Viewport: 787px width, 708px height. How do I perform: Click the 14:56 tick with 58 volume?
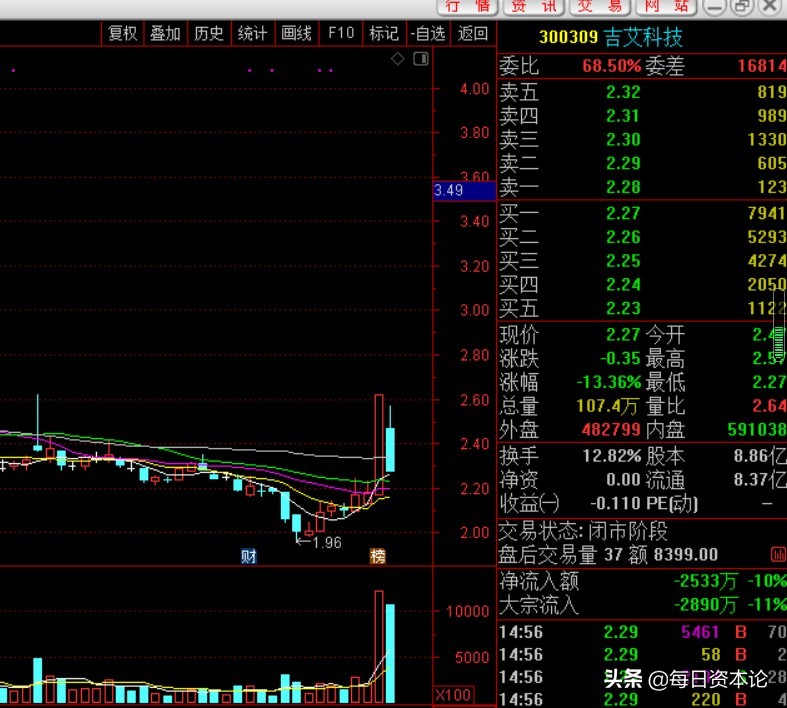(x=642, y=655)
